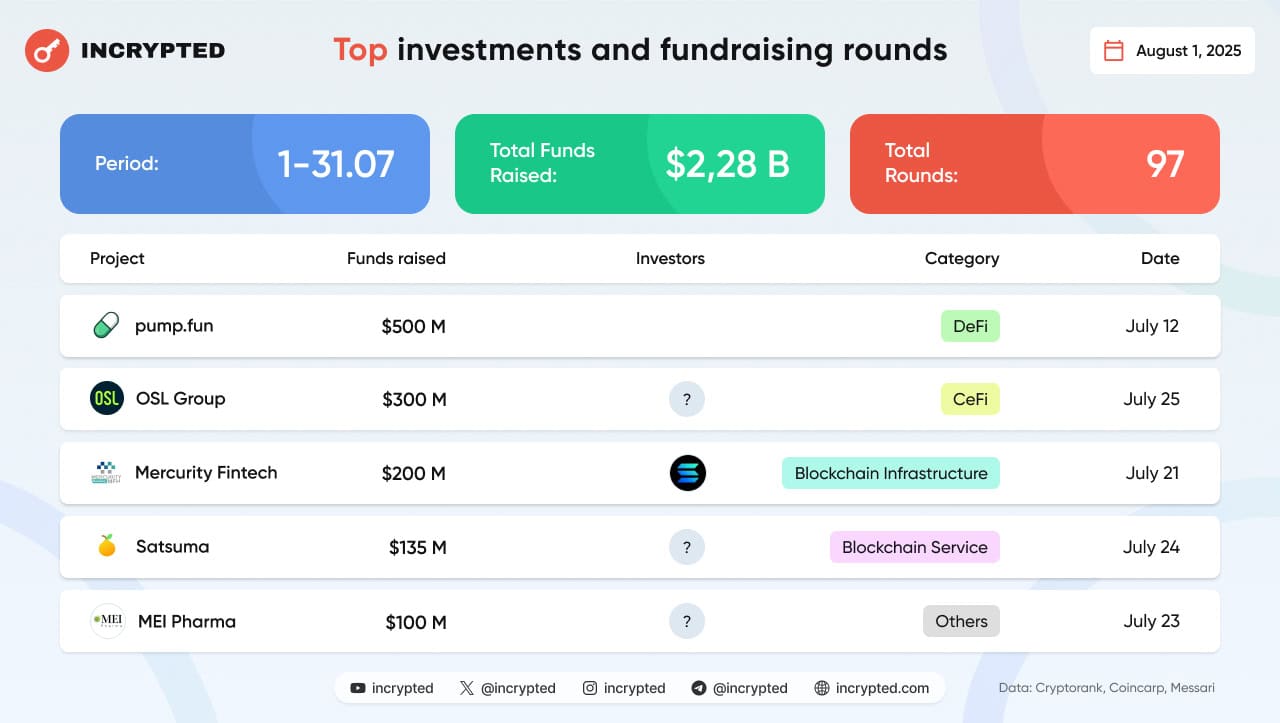Viewport: 1280px width, 723px height.
Task: Click the Solana investor icon
Action: click(688, 473)
